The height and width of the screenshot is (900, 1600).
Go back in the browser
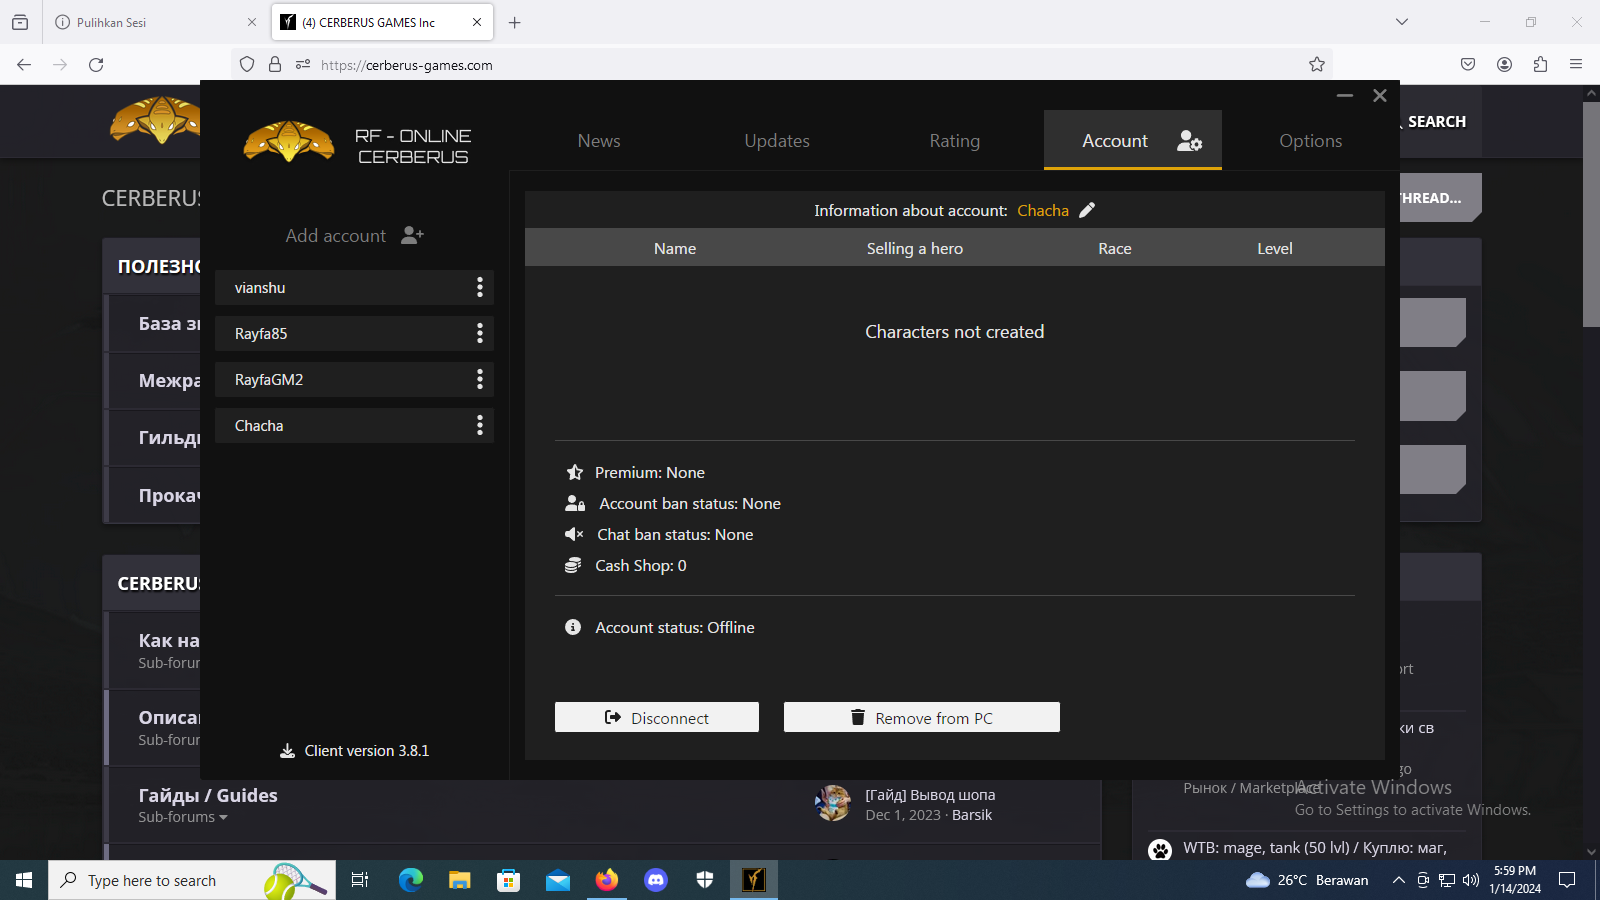24,65
